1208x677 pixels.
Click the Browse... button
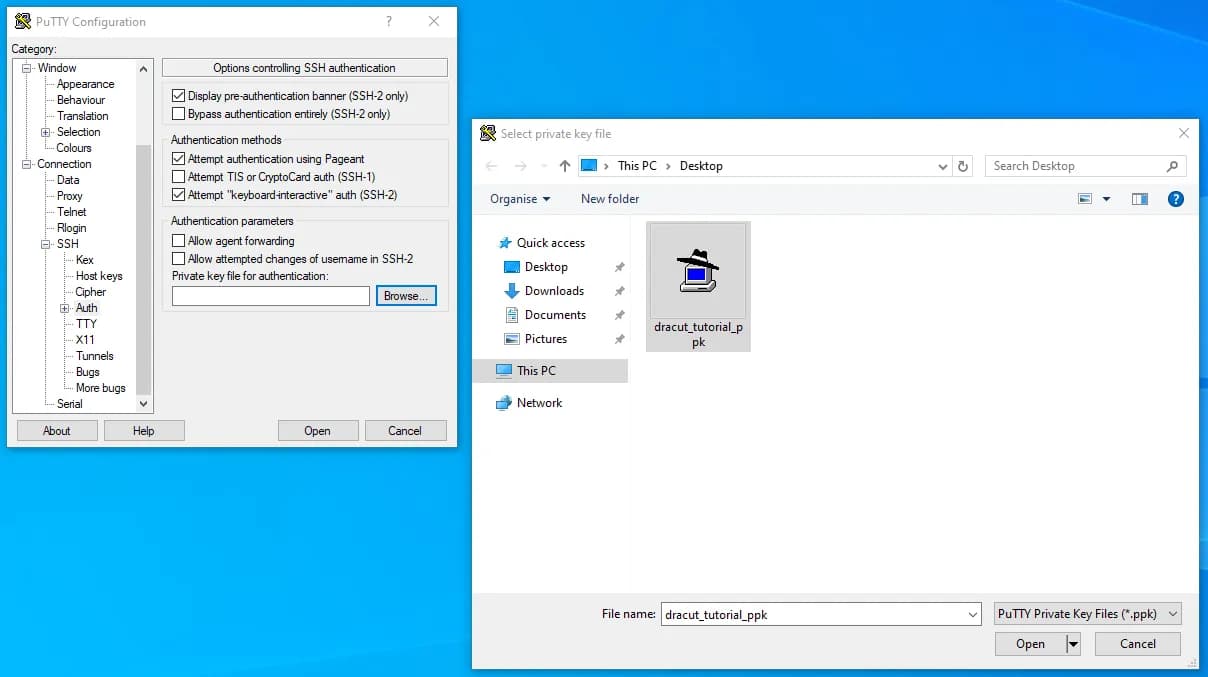click(406, 296)
